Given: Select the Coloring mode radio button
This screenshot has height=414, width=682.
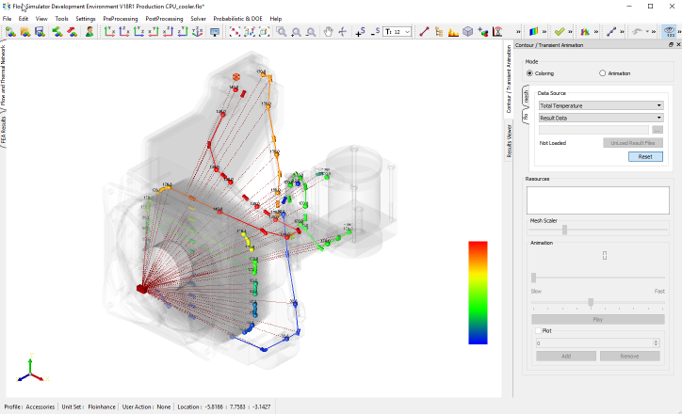Looking at the screenshot, I should 530,73.
